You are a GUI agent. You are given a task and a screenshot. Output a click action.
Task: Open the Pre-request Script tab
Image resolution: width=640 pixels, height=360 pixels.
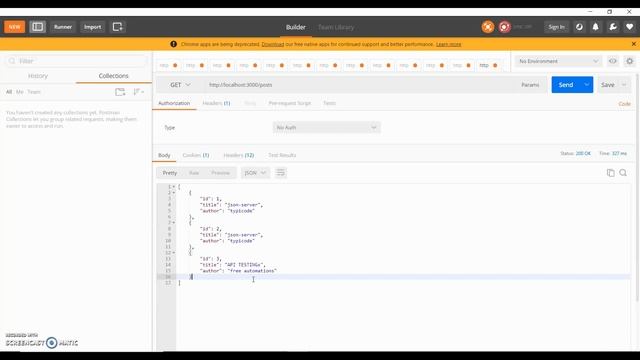click(x=290, y=103)
